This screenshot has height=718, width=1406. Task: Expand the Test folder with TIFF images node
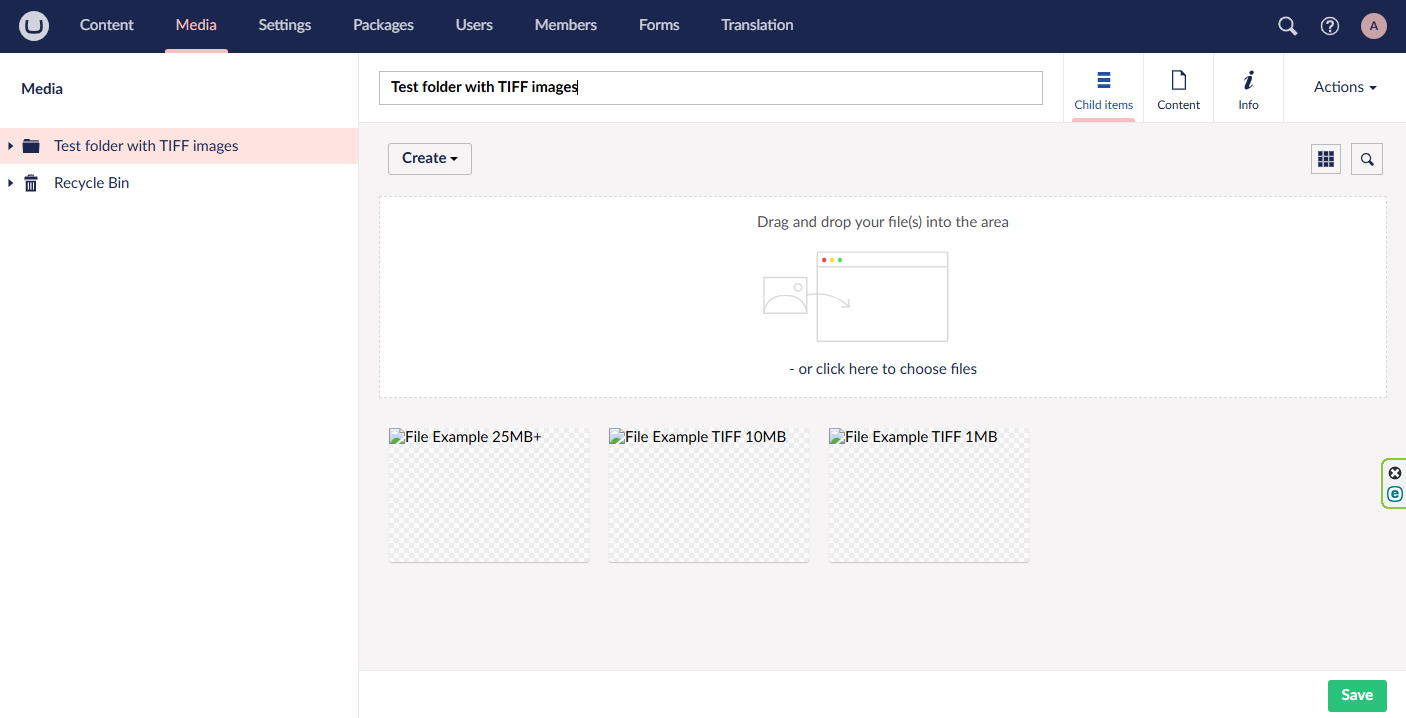click(x=10, y=145)
